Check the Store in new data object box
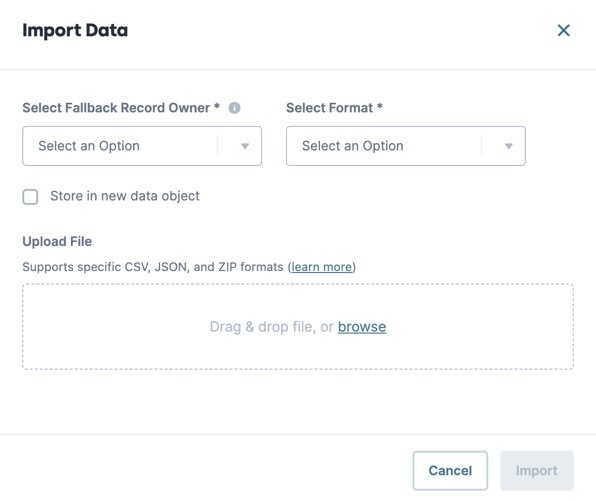The height and width of the screenshot is (501, 596). point(30,197)
